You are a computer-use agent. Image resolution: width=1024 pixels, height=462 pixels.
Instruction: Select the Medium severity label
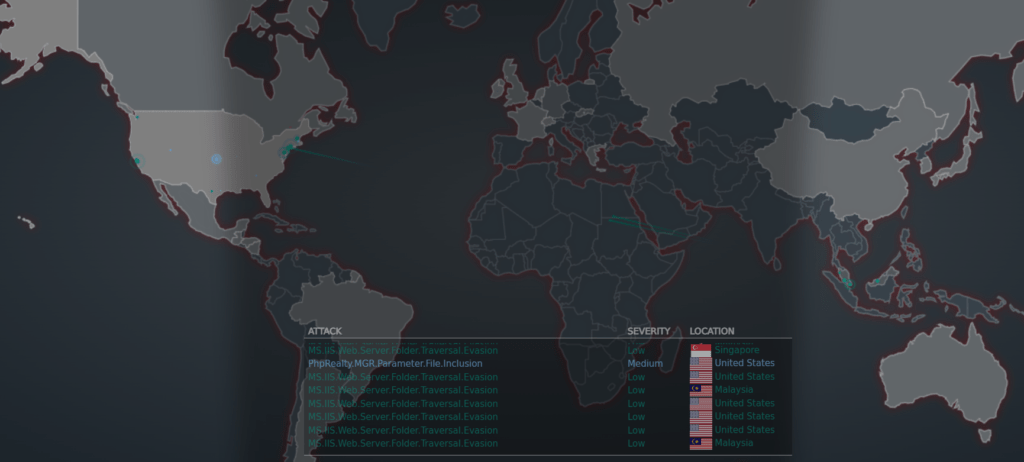click(645, 364)
